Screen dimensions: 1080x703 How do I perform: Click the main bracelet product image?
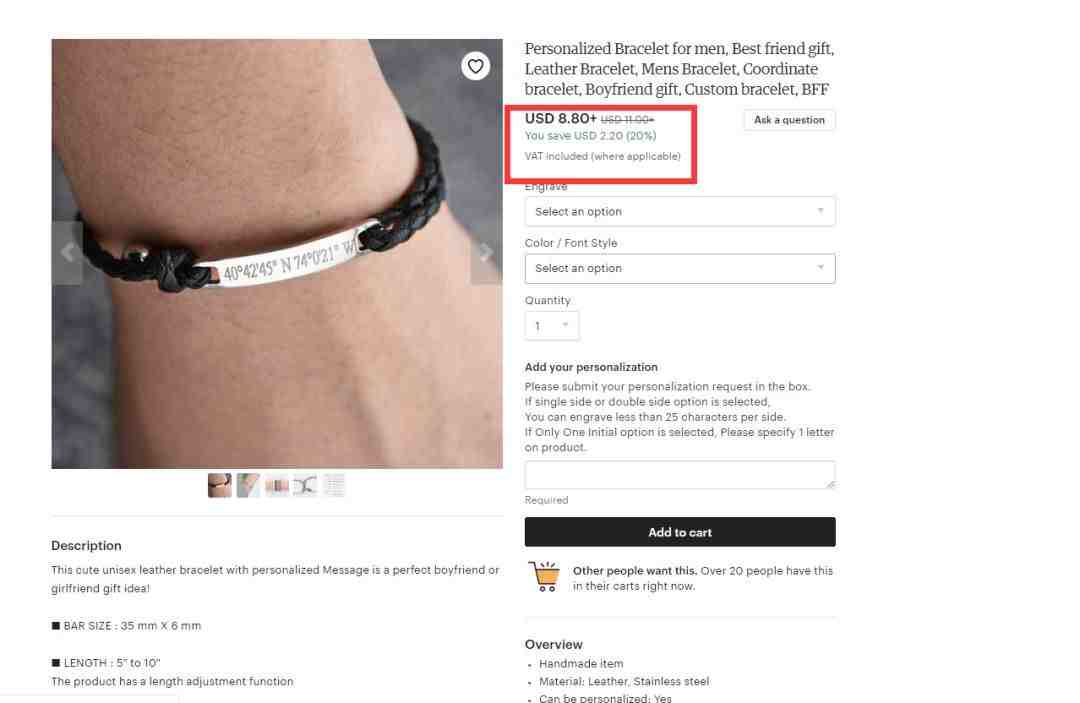(277, 253)
